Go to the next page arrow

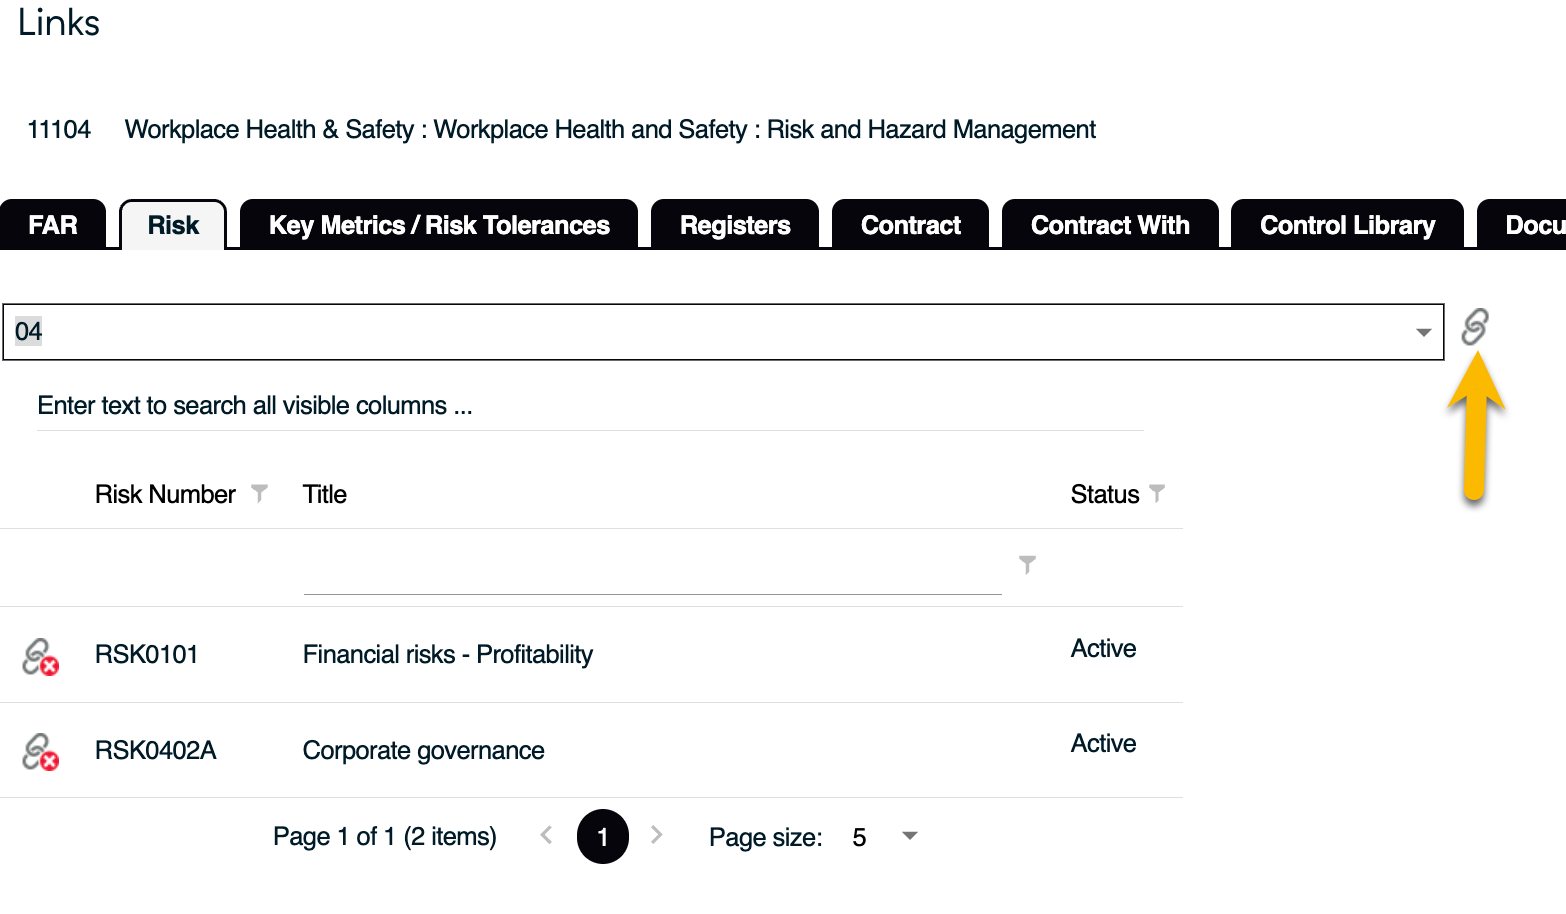pos(656,835)
